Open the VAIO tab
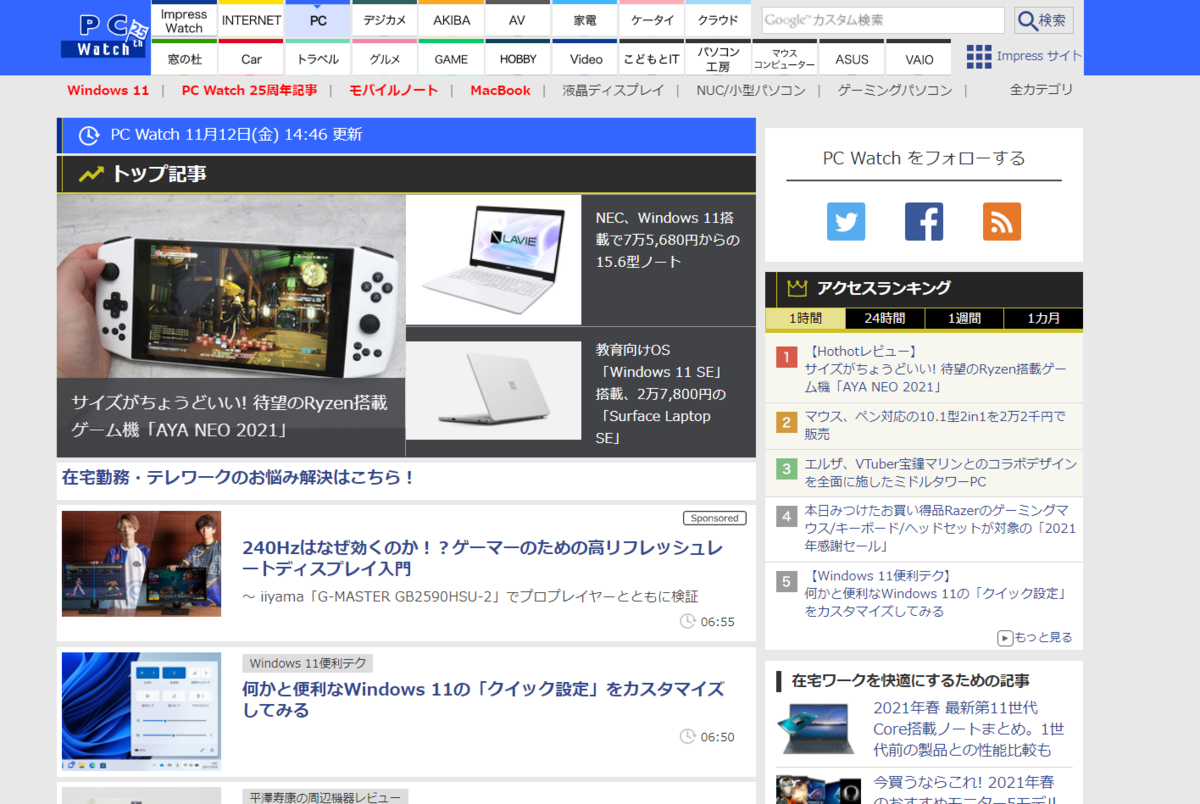Screen dimensions: 1200x804 [919, 58]
